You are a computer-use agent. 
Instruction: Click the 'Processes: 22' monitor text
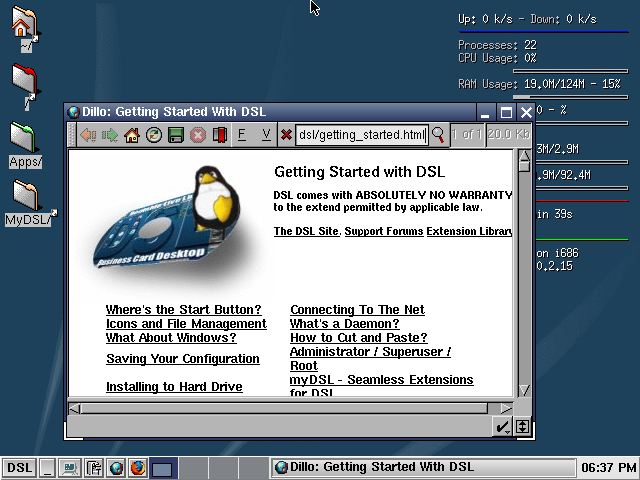497,44
